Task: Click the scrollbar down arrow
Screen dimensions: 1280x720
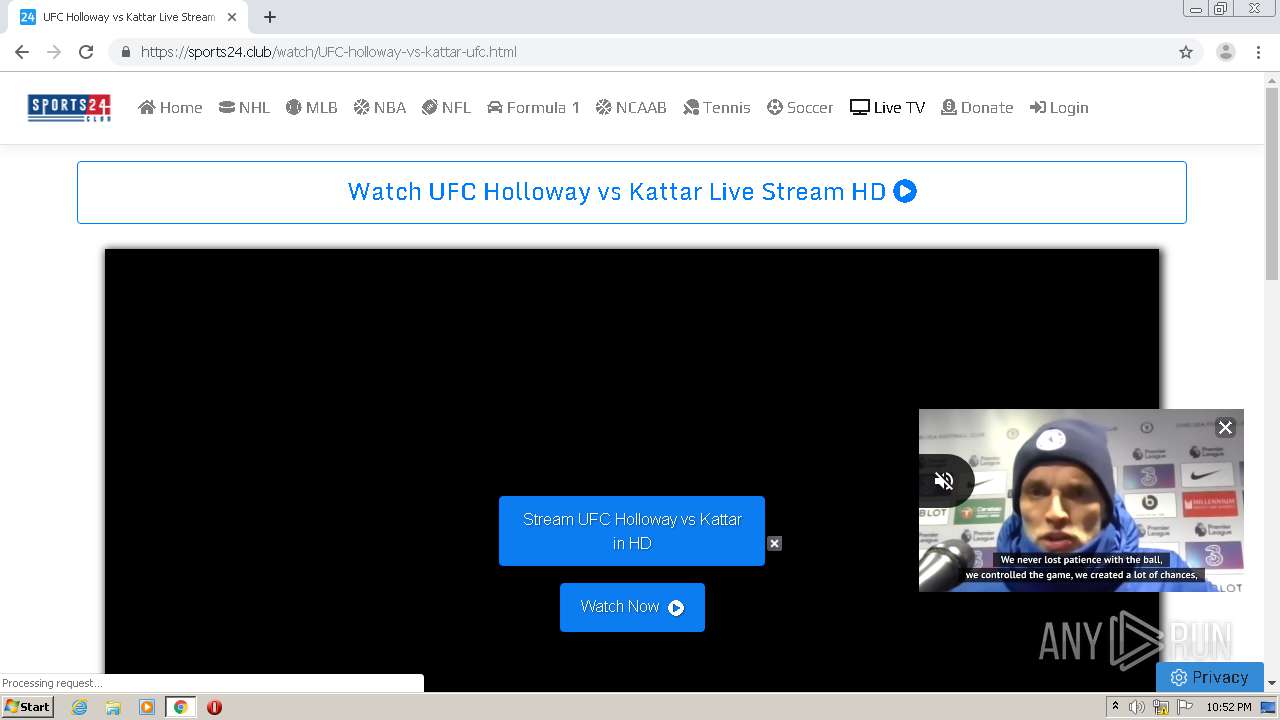Action: [x=1272, y=683]
